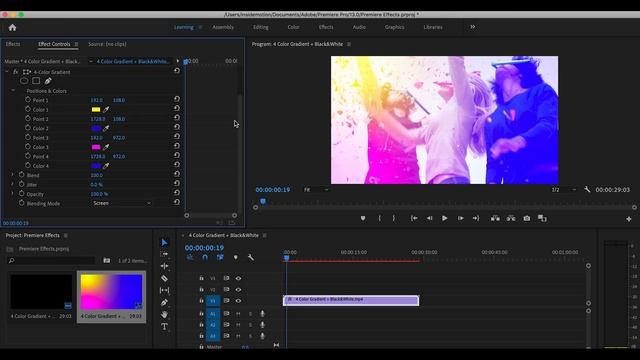
Task: Open Blending Mode Screen dropdown
Action: coord(121,203)
